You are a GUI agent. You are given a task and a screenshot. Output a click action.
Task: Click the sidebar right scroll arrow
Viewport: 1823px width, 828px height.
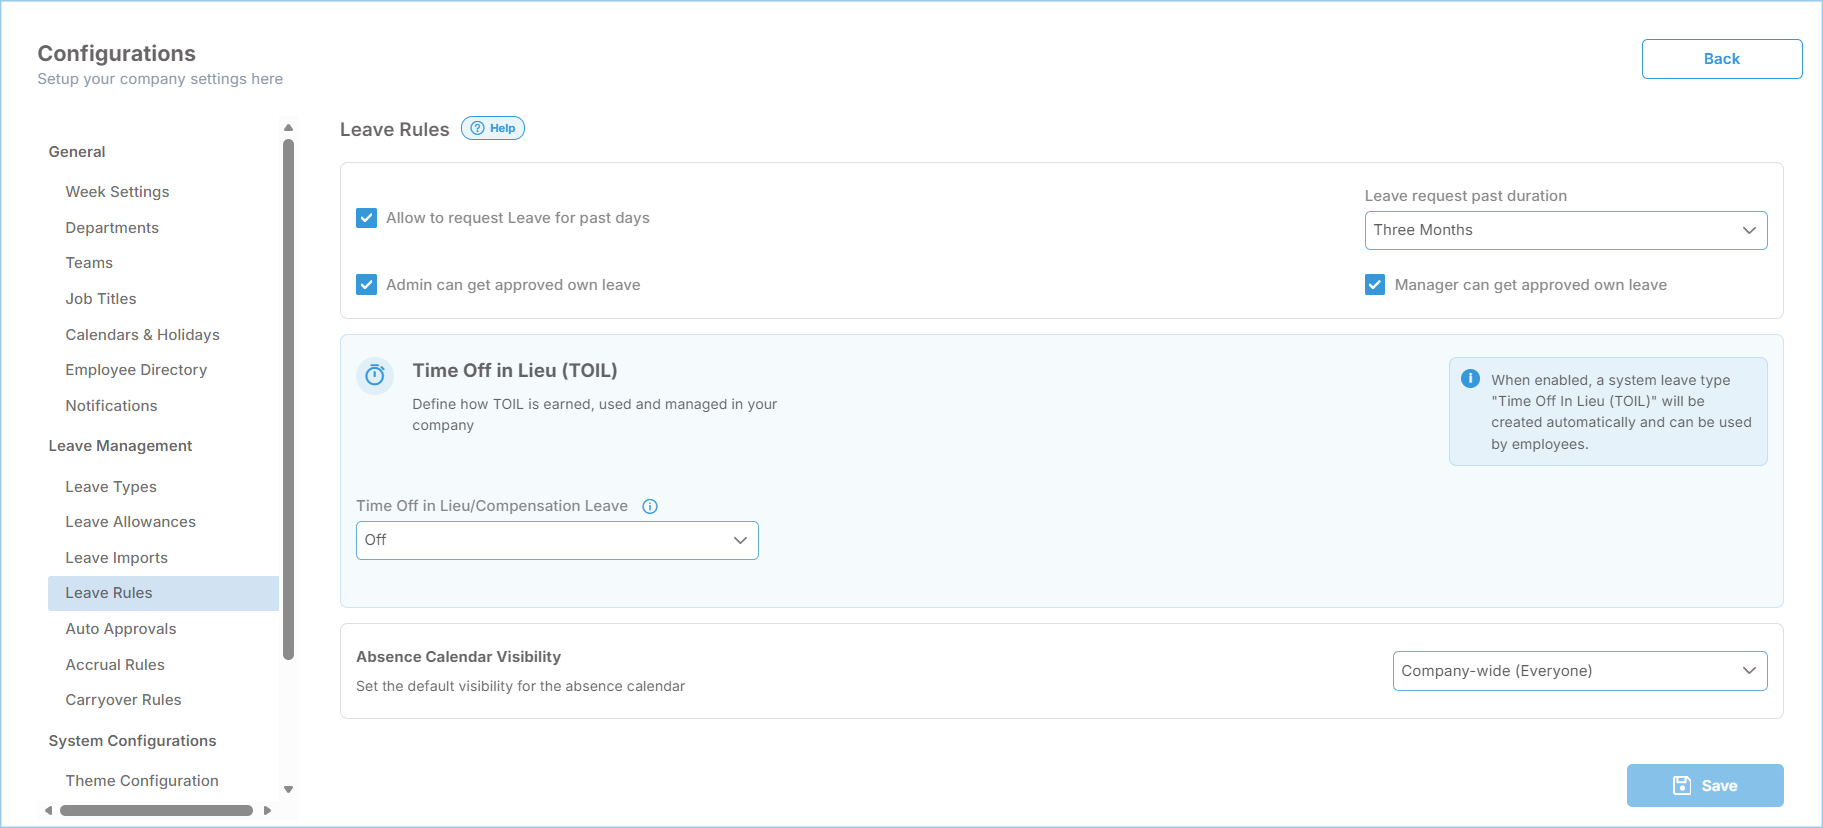click(x=267, y=810)
